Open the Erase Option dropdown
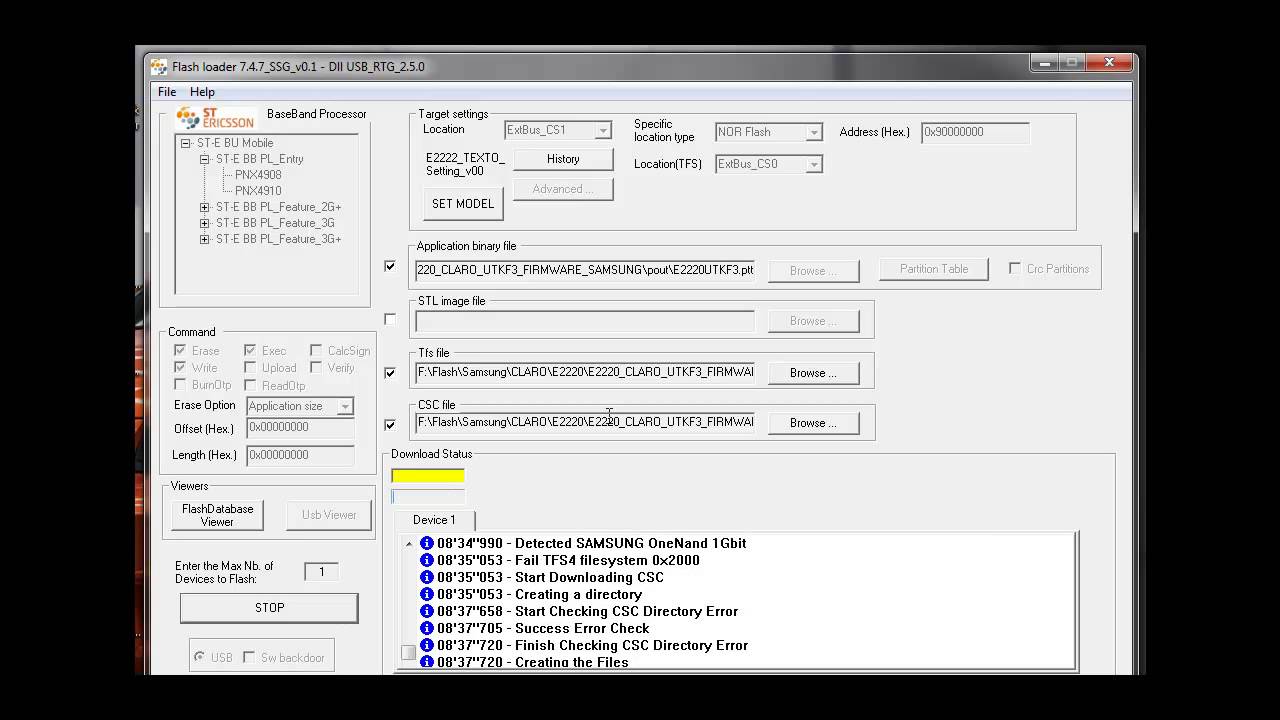The image size is (1280, 720). coord(344,406)
